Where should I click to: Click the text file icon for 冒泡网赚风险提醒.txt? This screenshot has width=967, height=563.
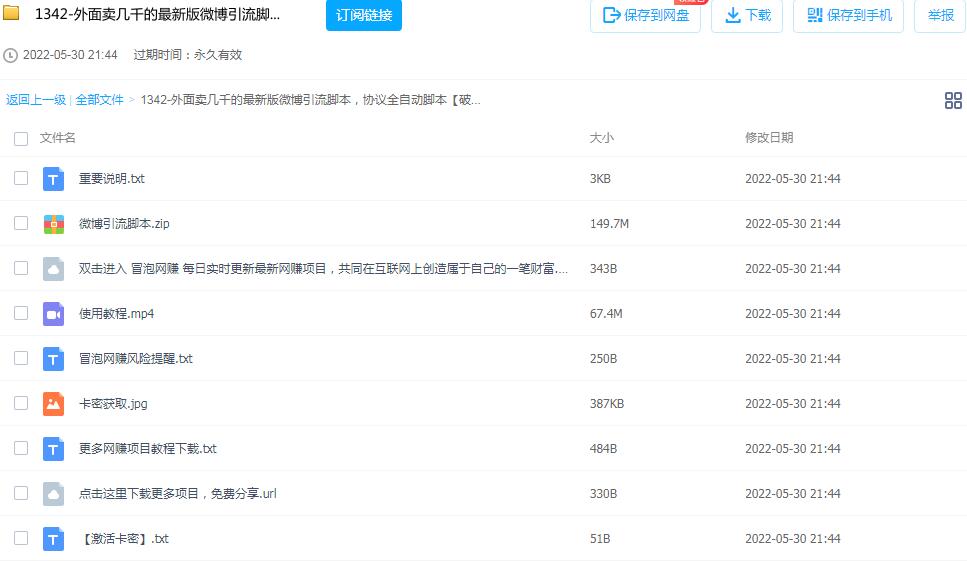click(54, 359)
